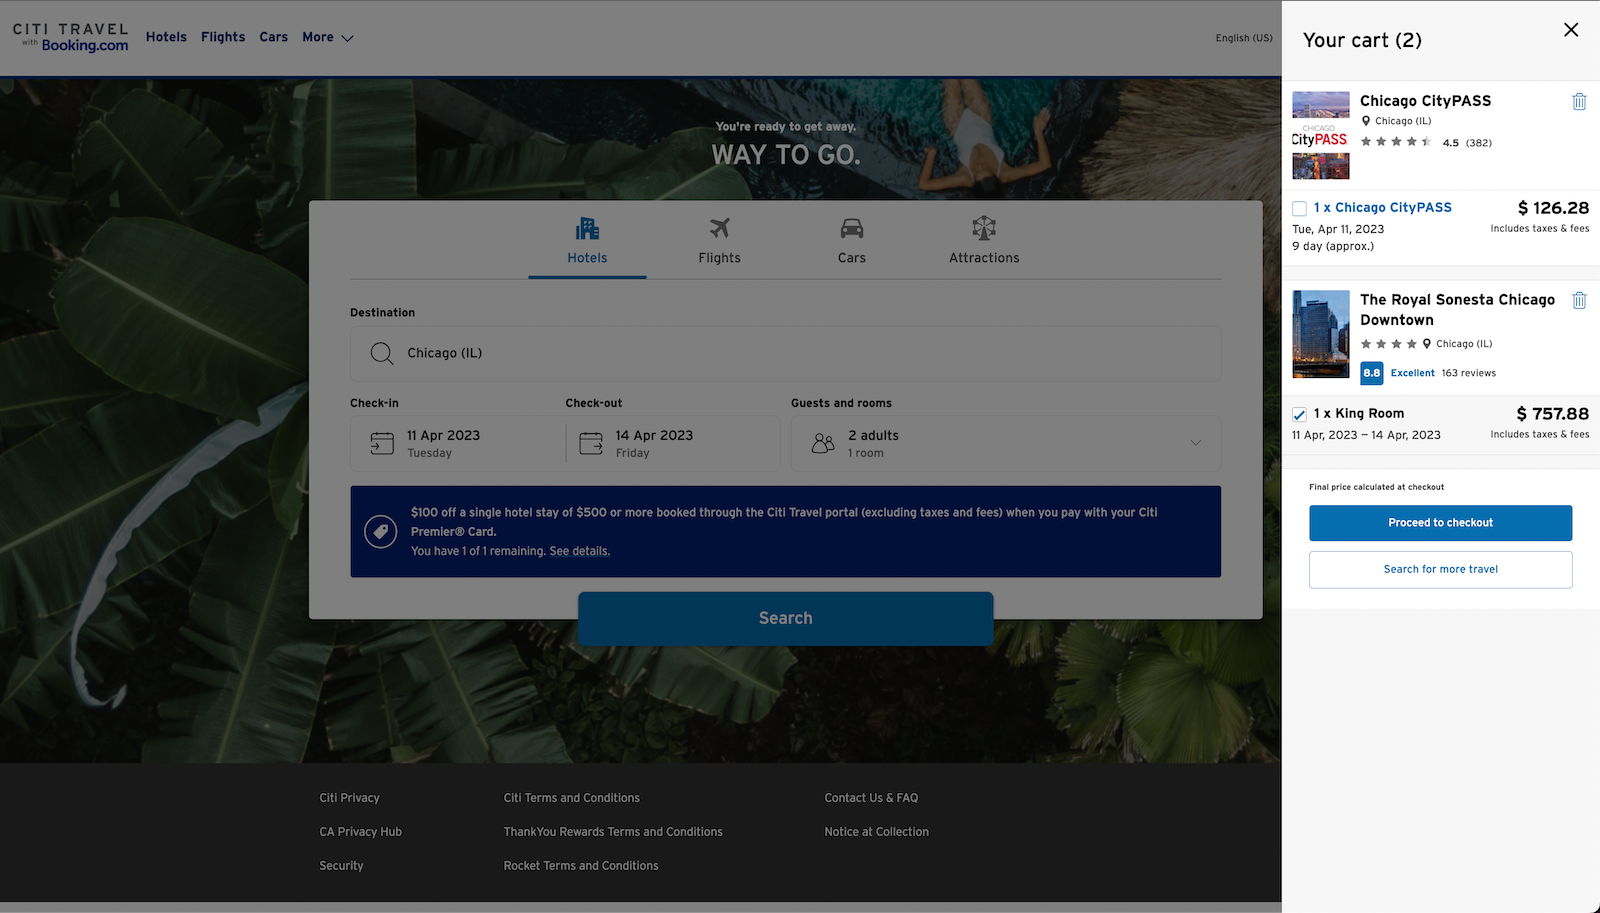Click the Royal Sonesta location pin icon

tap(1427, 344)
